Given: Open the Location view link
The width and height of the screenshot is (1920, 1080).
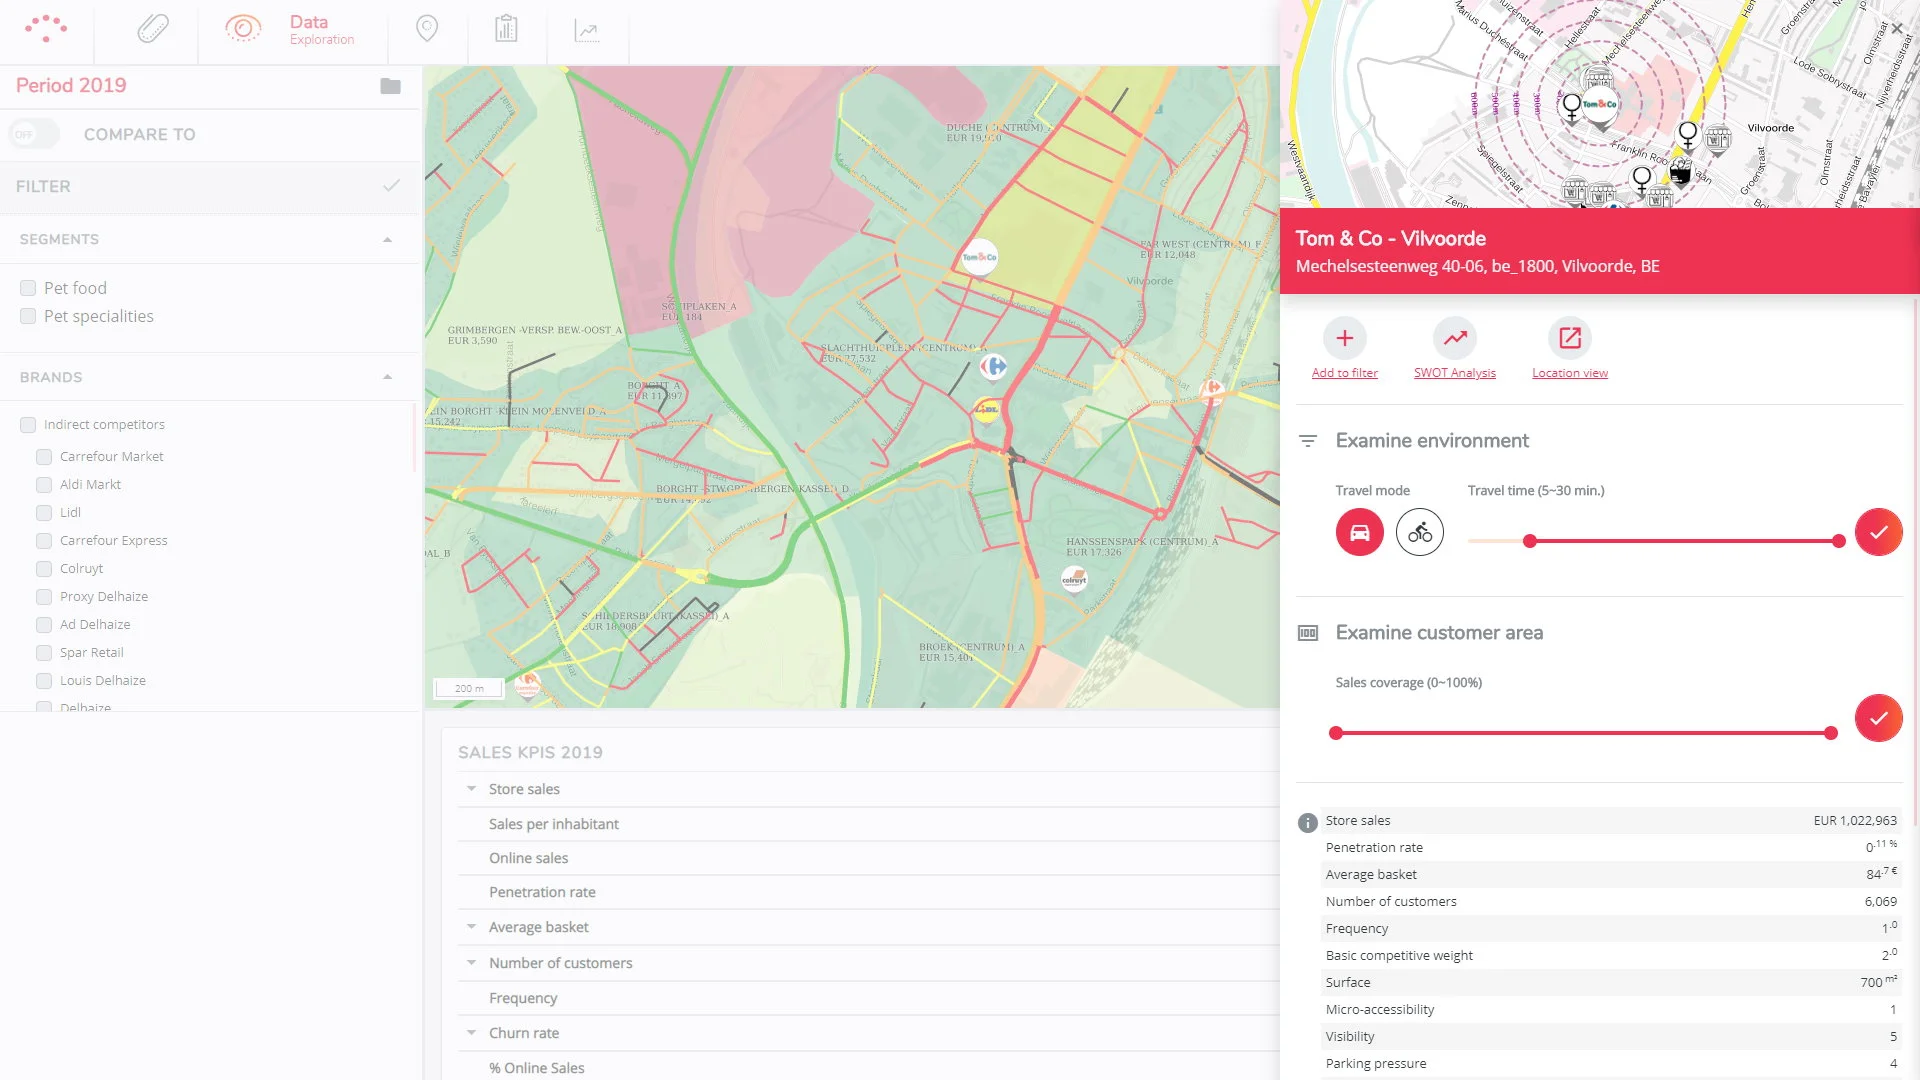Looking at the screenshot, I should click(1570, 373).
